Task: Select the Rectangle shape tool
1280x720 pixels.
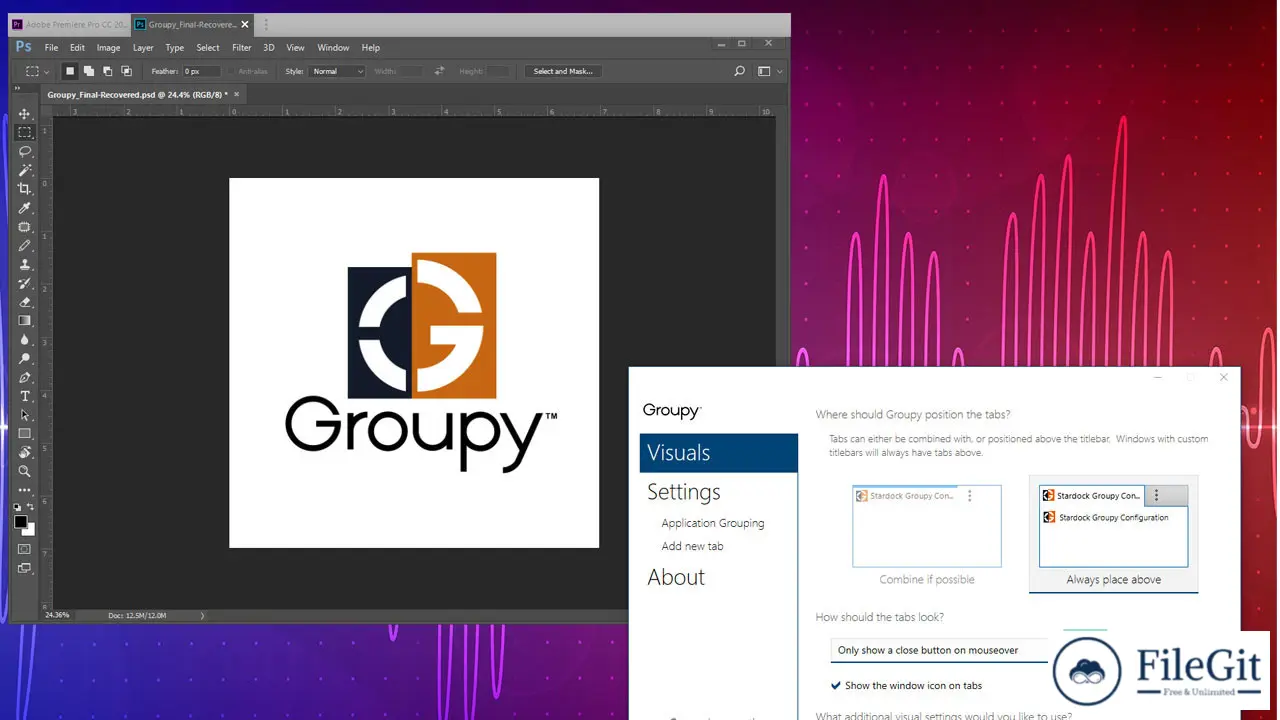Action: [x=25, y=434]
